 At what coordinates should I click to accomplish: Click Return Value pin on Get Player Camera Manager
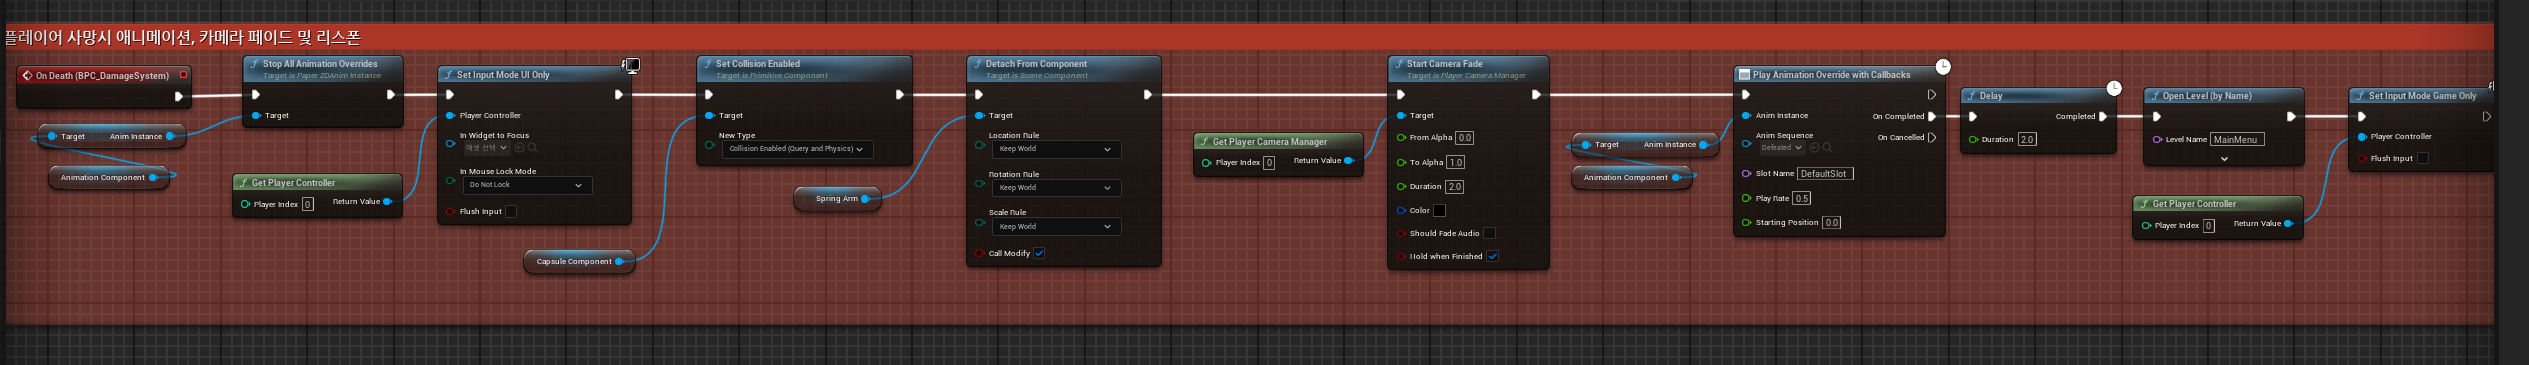click(1349, 161)
